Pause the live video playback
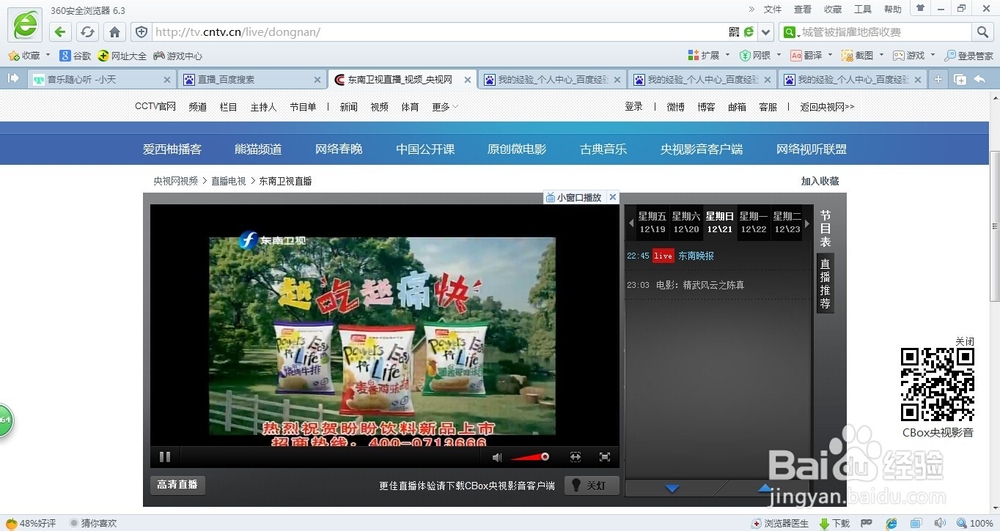Screen dimensions: 1000x531 pyautogui.click(x=165, y=456)
